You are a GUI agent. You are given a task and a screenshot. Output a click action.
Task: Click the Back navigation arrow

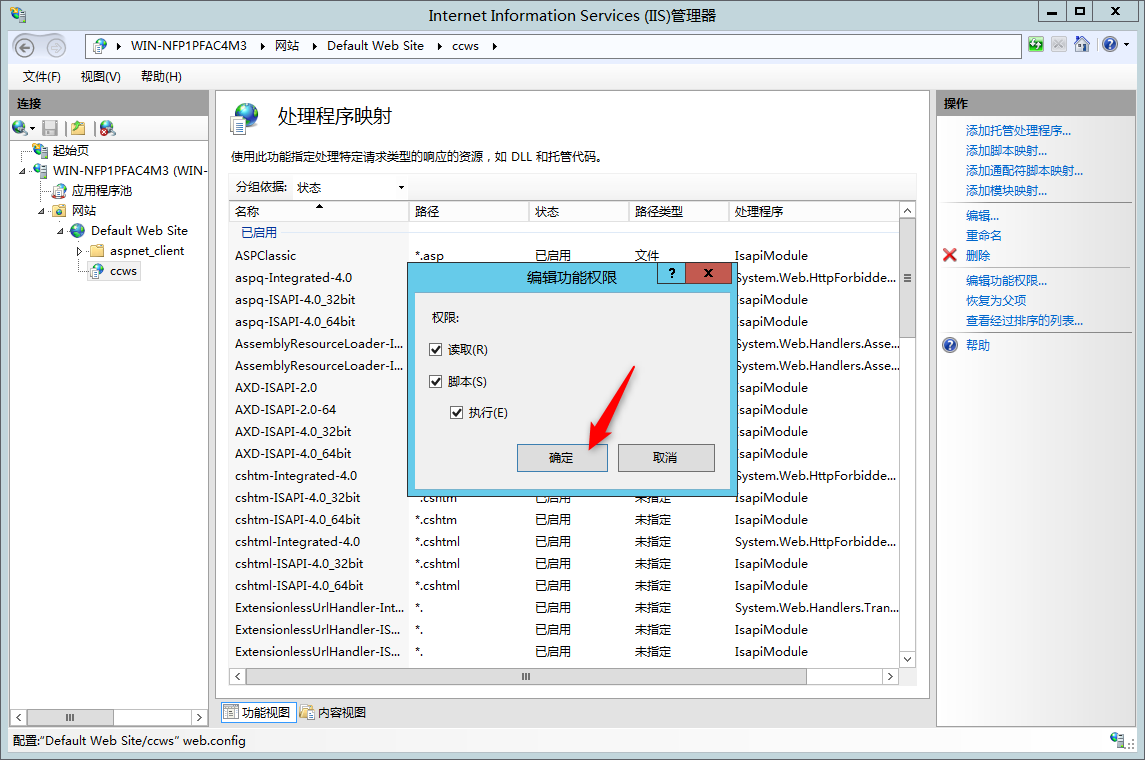pyautogui.click(x=25, y=47)
